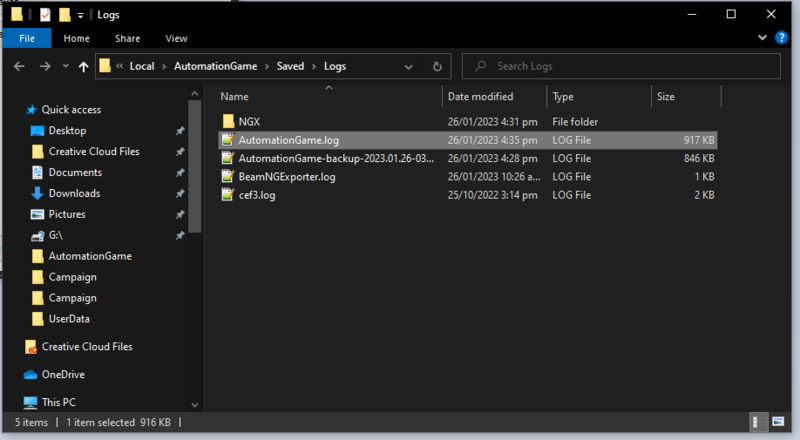Click the New folder quick access icon
The width and height of the screenshot is (800, 440).
(64, 15)
